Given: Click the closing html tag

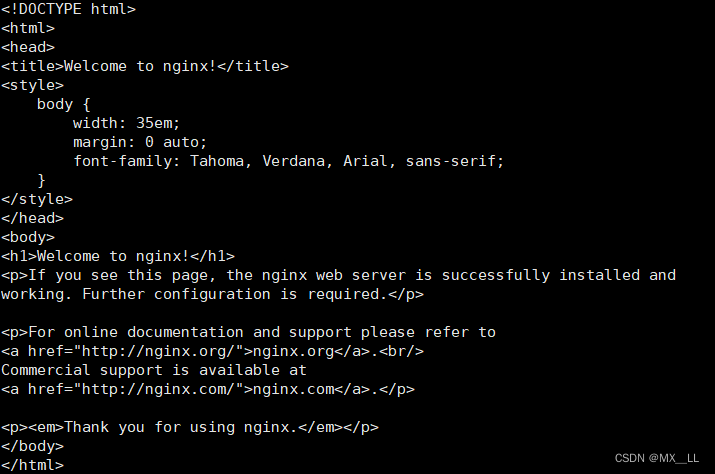Looking at the screenshot, I should (x=32, y=465).
